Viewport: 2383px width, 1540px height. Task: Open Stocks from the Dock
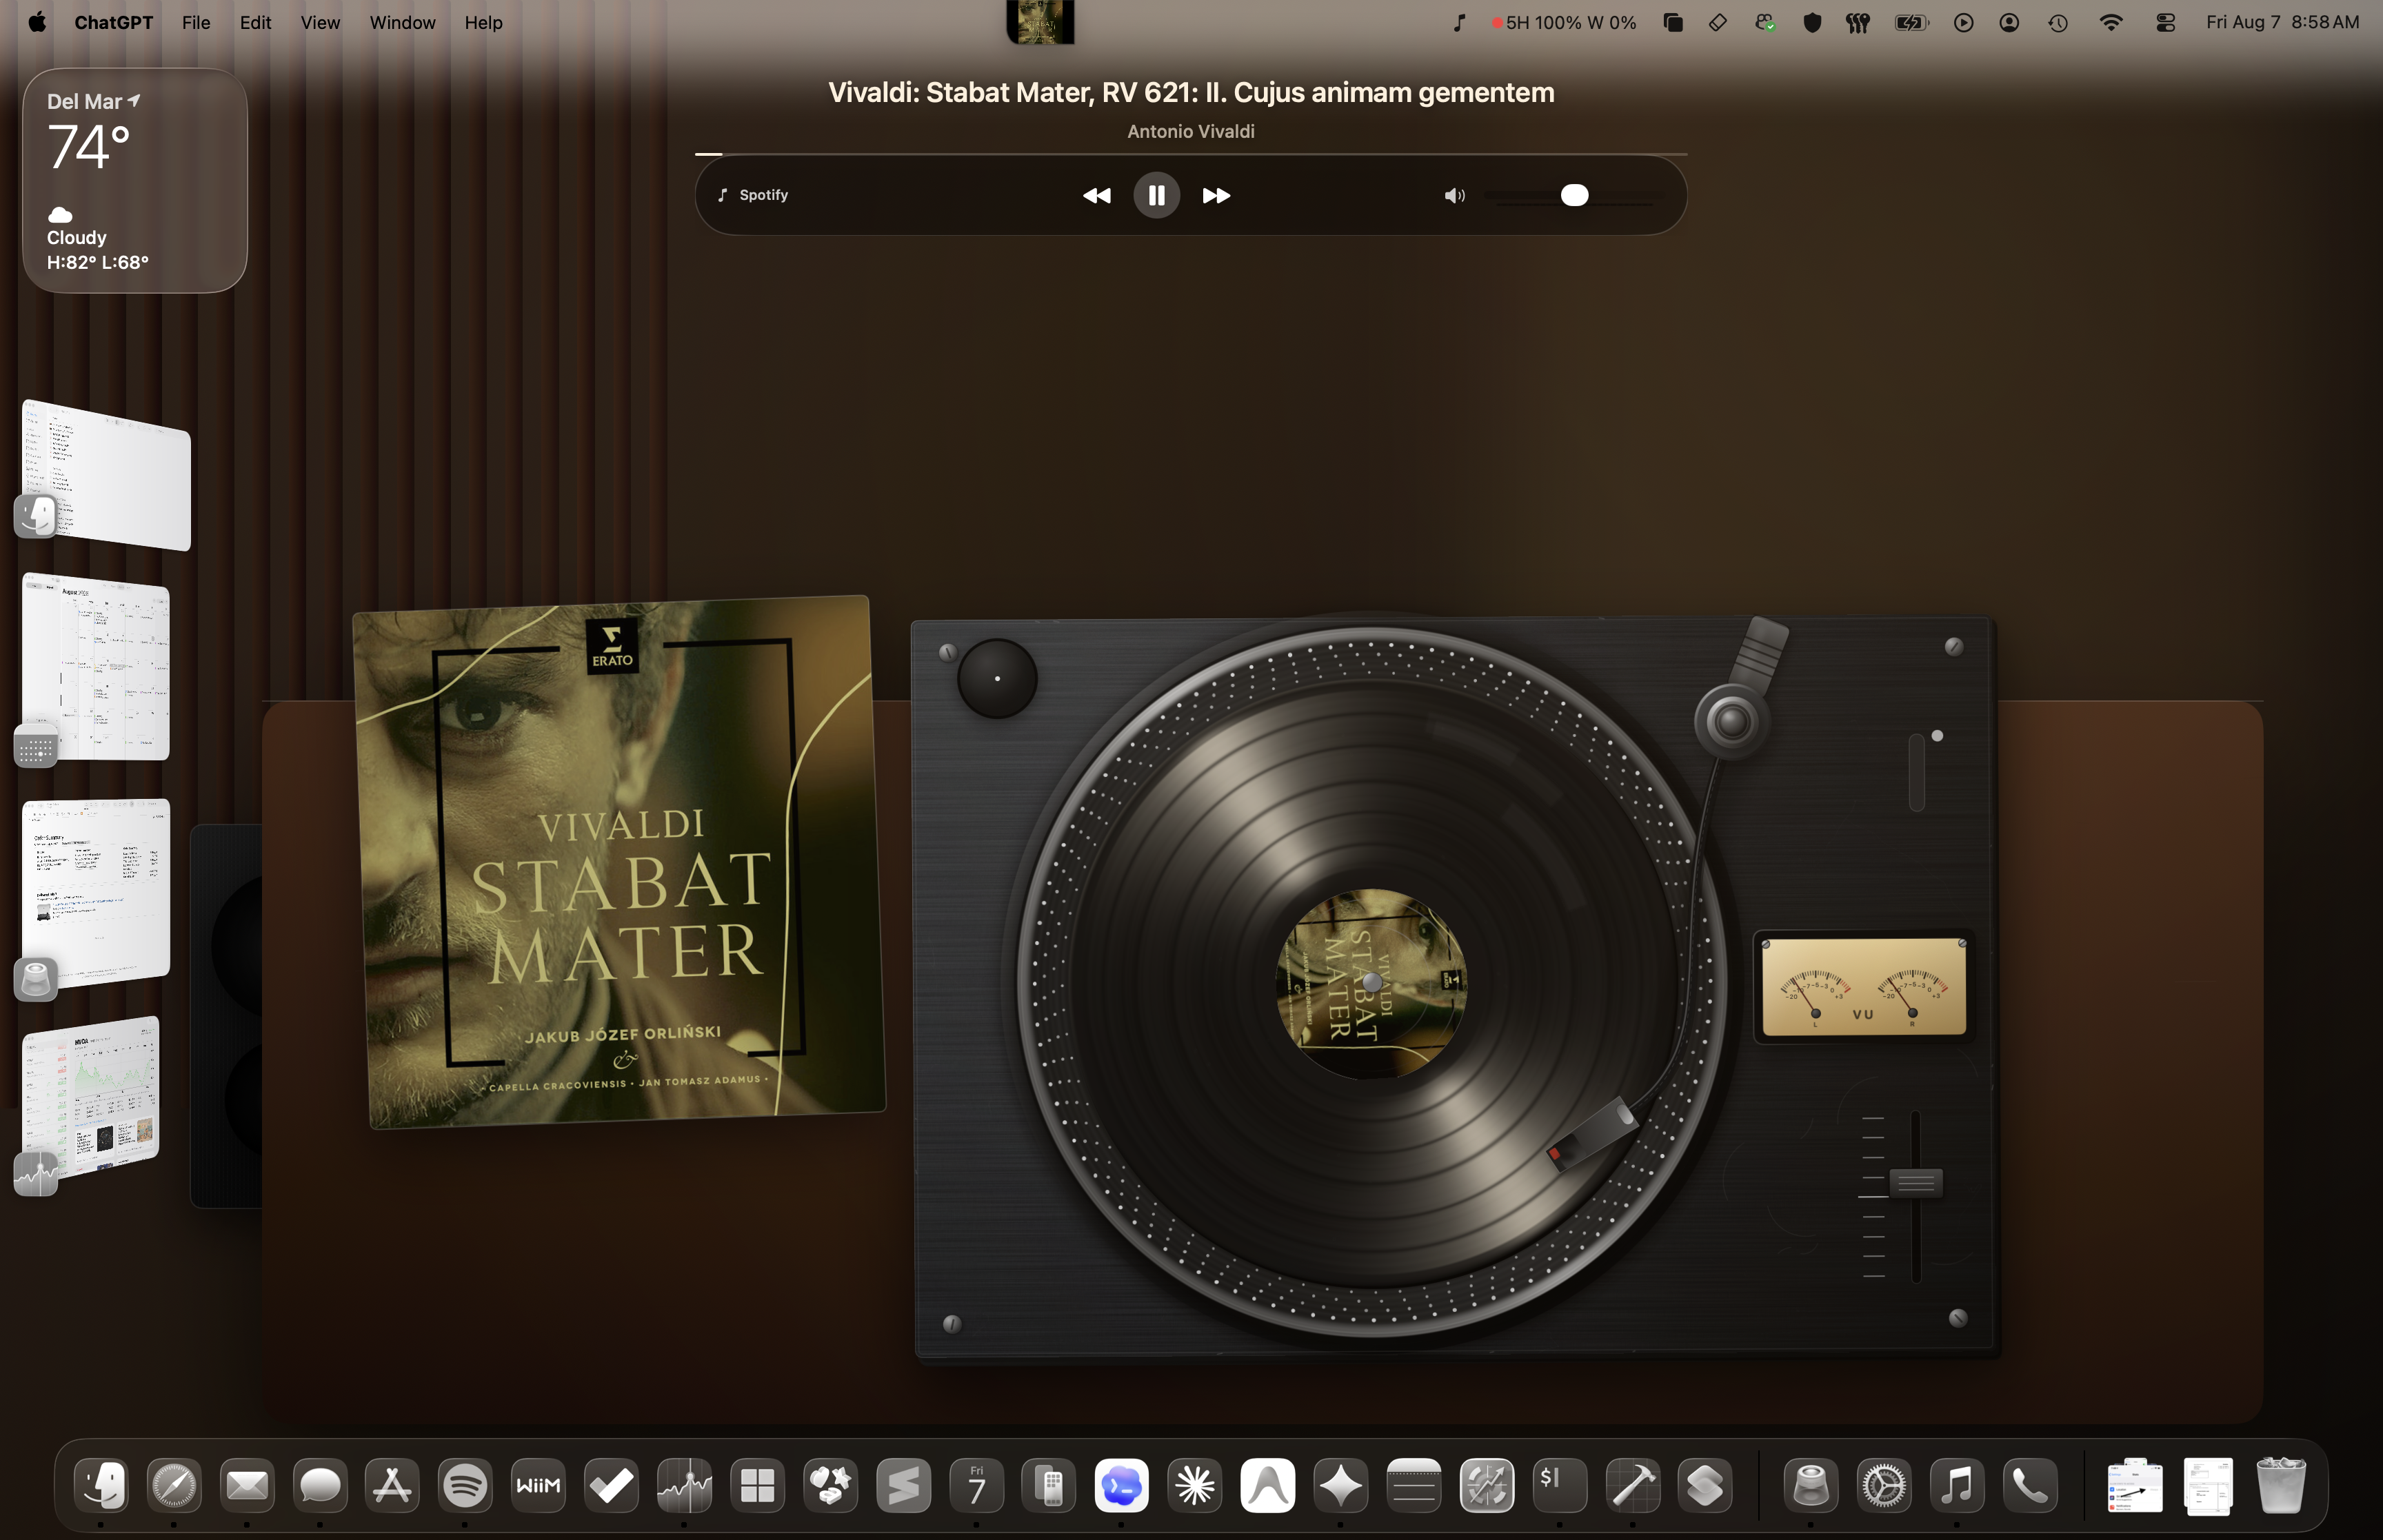coord(684,1485)
